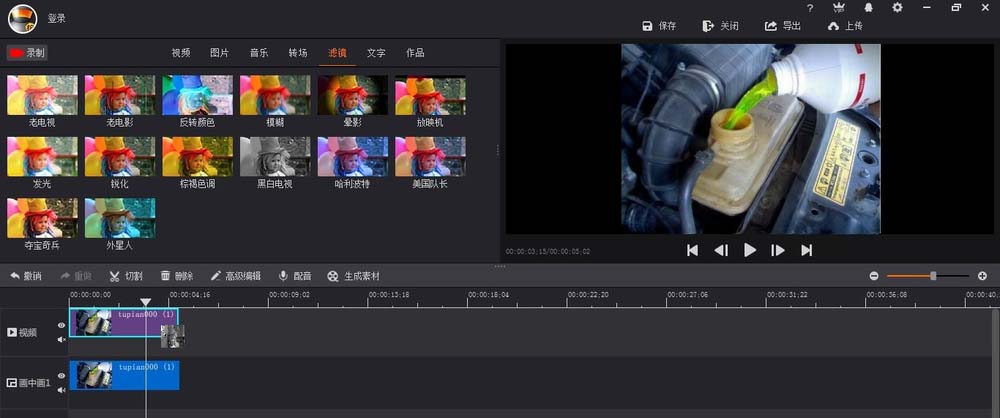The height and width of the screenshot is (418, 1000).
Task: Pick the 晕影 vignette filter
Action: point(353,95)
